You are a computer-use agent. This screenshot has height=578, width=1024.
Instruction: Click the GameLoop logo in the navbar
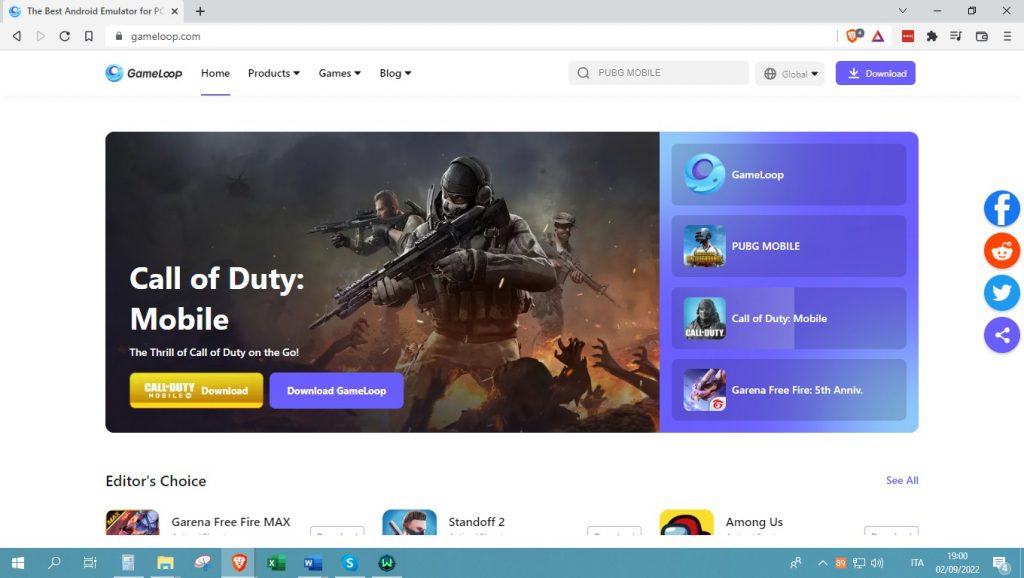click(x=144, y=73)
